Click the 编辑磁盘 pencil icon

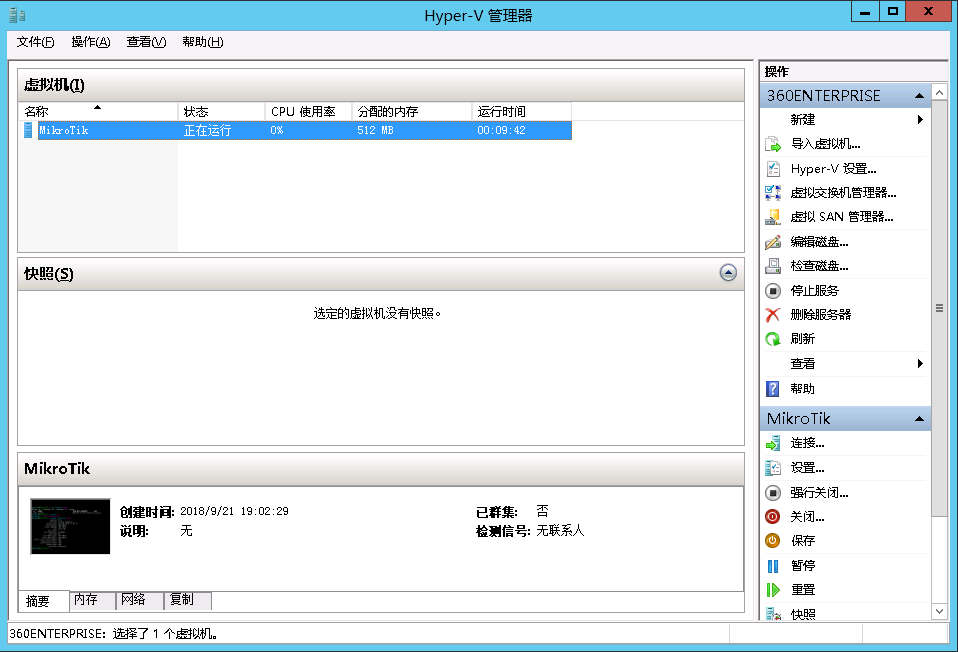773,242
